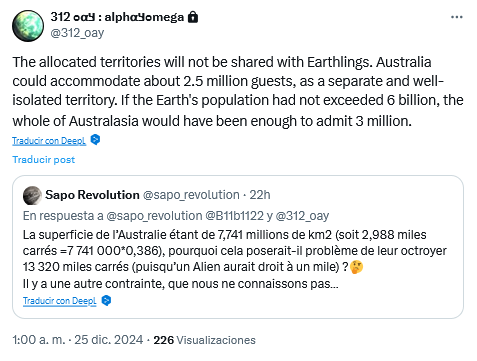
Task: Click the DeepL logo icon inside quoted tweet
Action: [x=106, y=300]
